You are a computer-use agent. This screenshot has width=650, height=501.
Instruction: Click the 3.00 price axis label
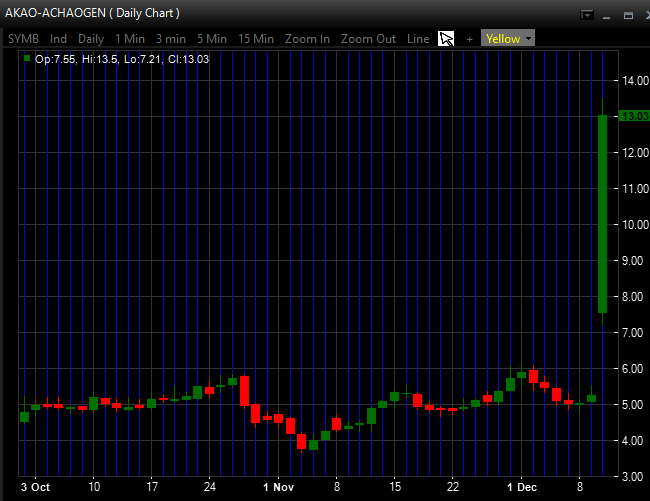(x=633, y=477)
